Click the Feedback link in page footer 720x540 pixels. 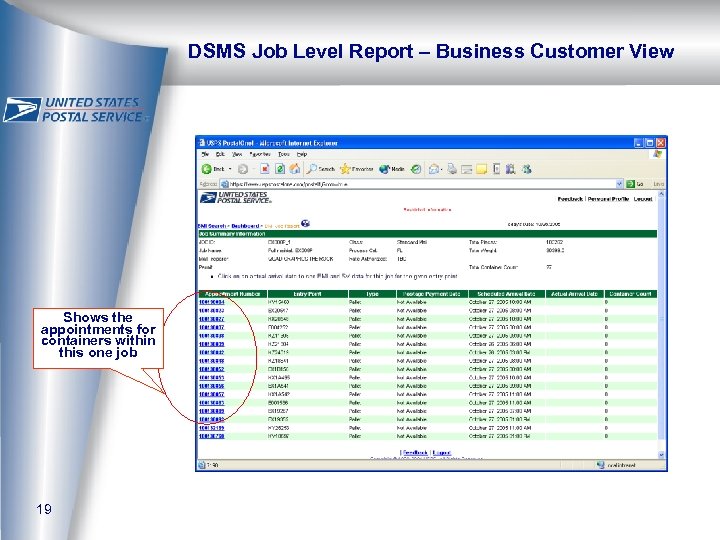coord(415,453)
